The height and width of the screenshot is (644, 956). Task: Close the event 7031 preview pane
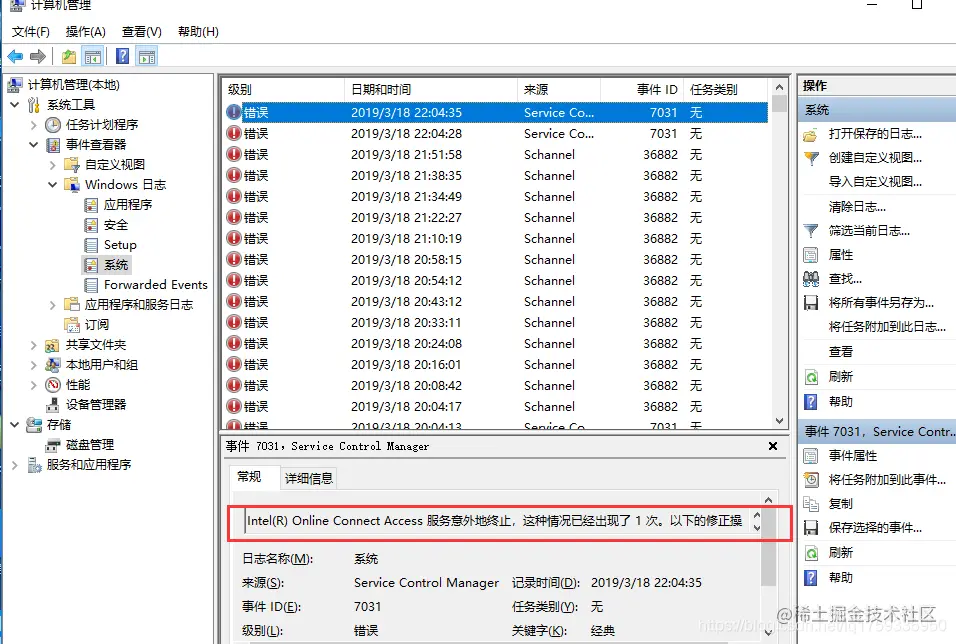pos(772,446)
